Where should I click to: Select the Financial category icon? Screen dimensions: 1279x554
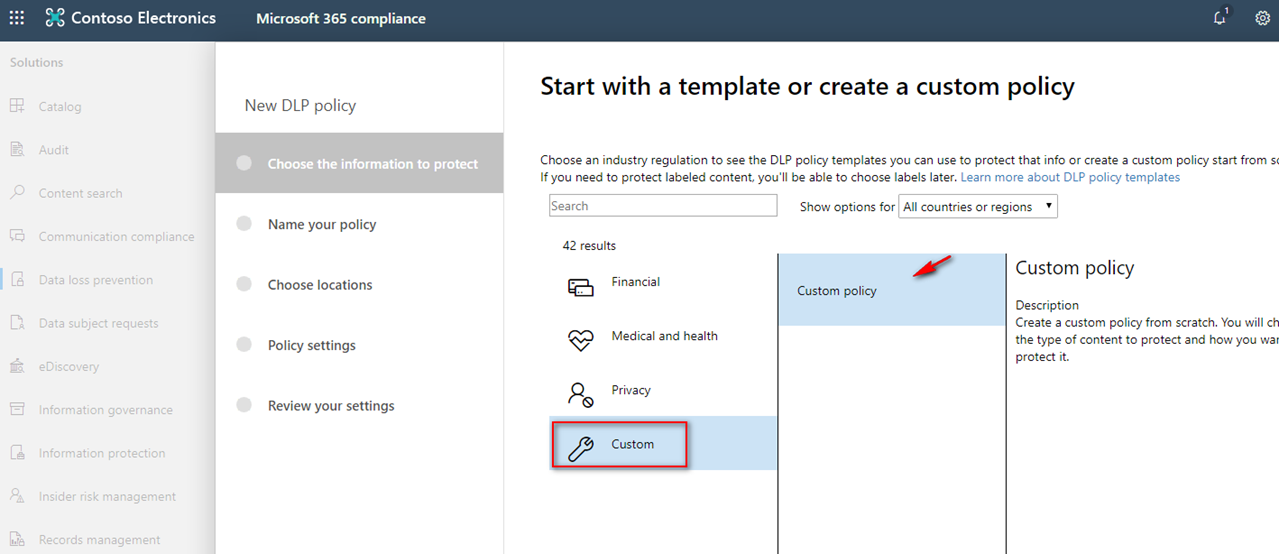pyautogui.click(x=581, y=287)
